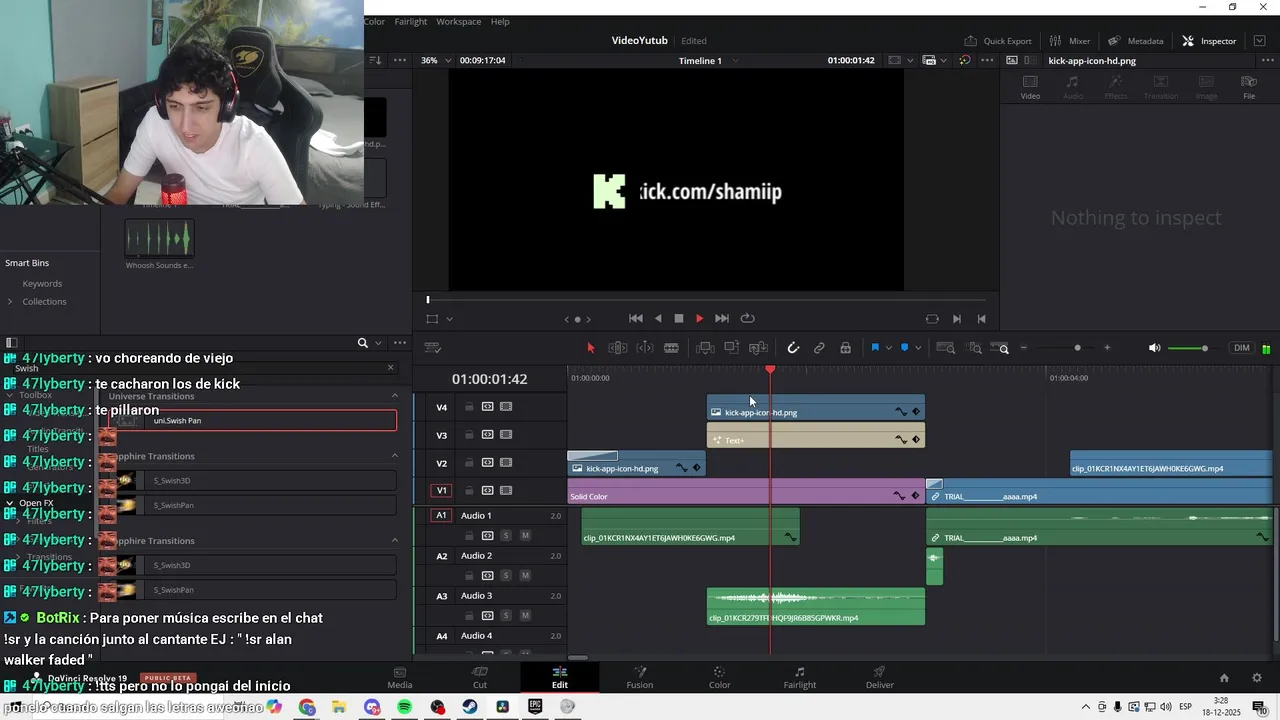Expand the Collections smart bin

coord(10,302)
